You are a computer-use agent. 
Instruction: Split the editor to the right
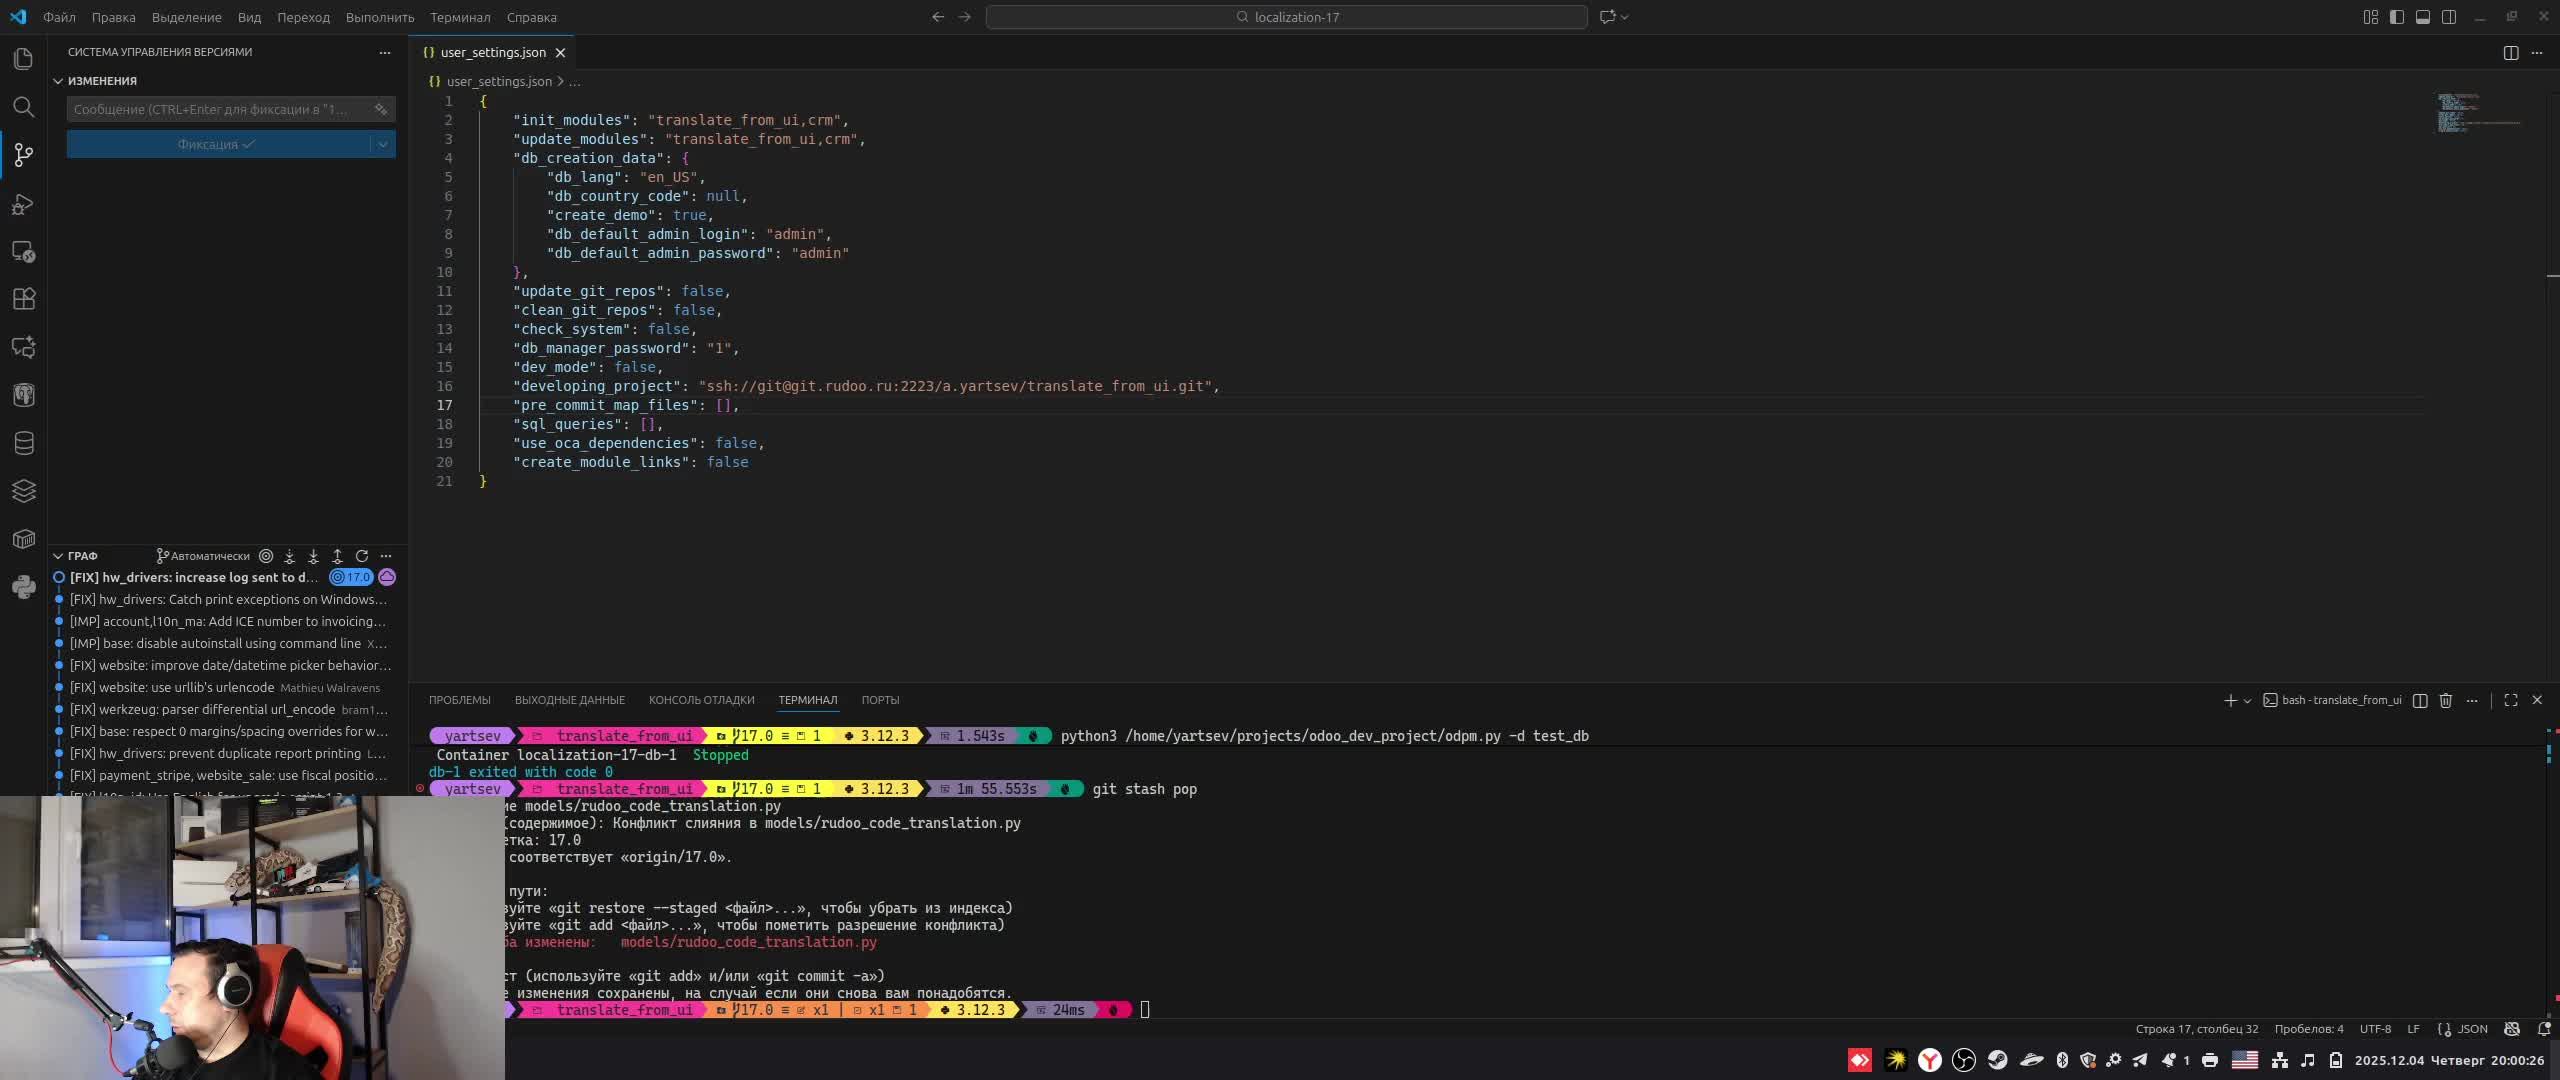click(2510, 53)
